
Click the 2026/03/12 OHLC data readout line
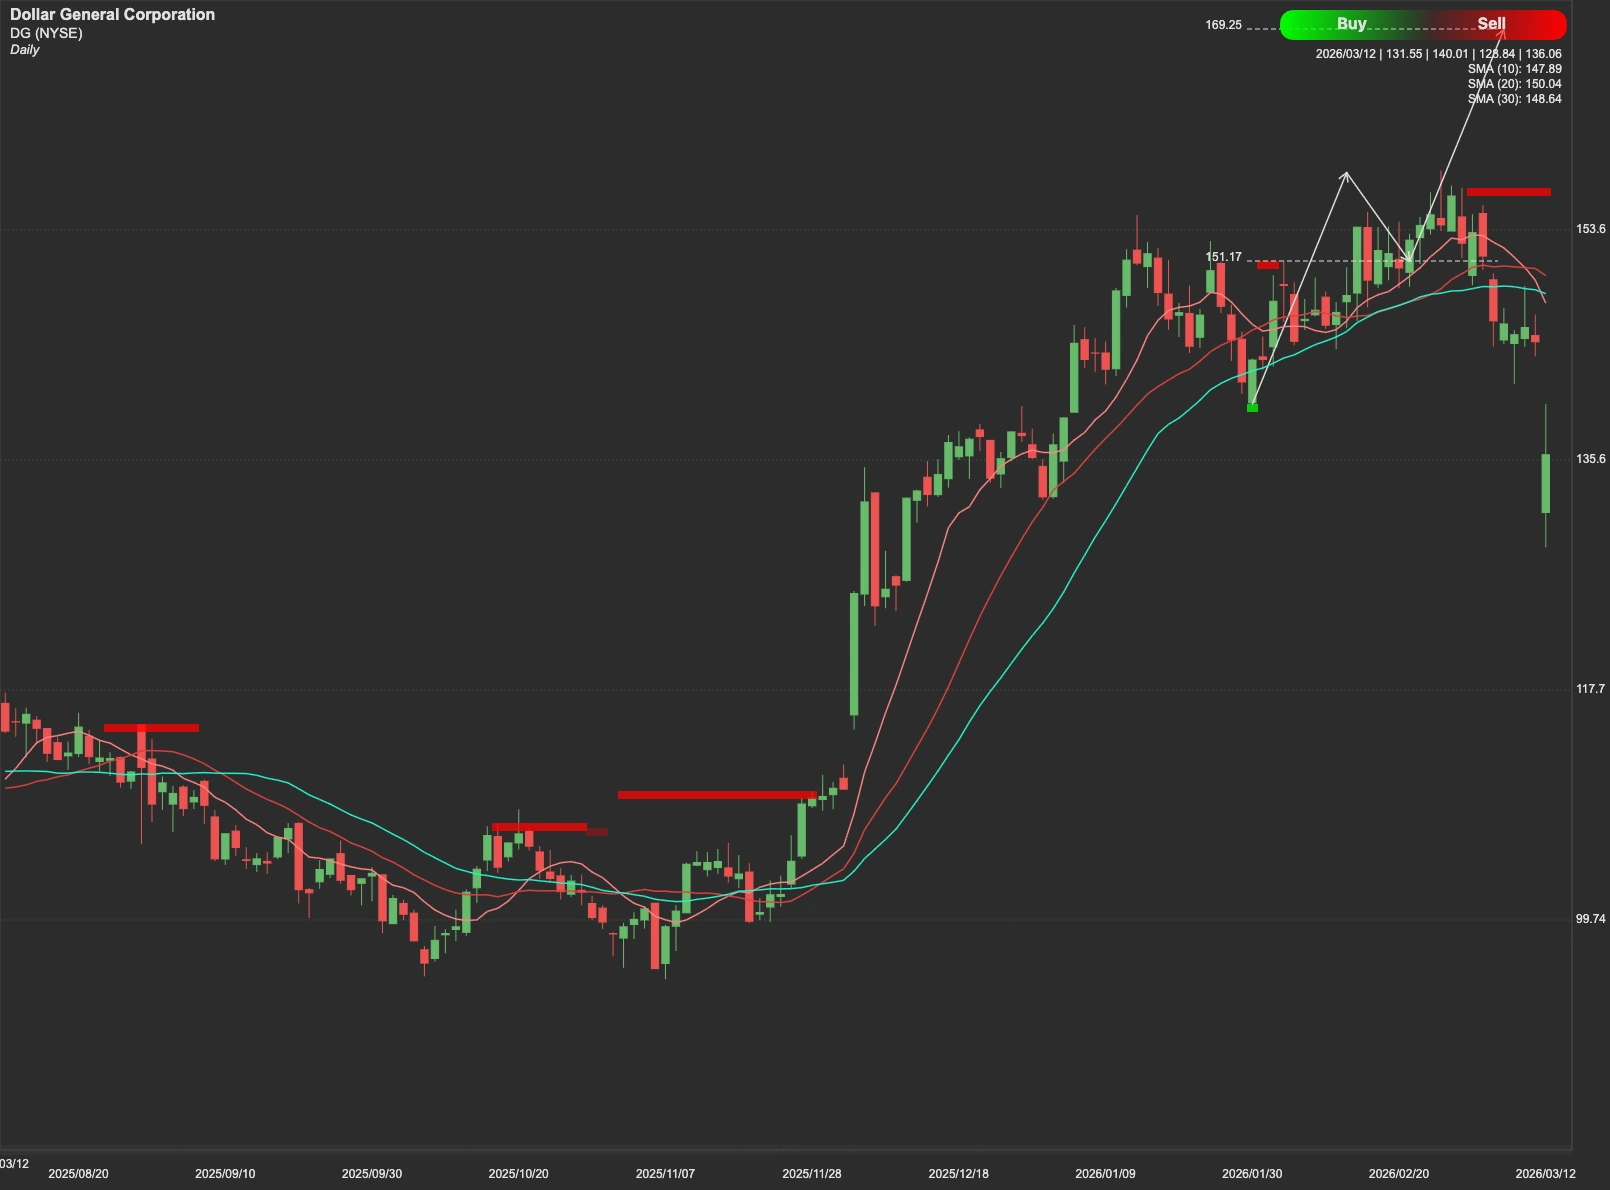coord(1438,54)
